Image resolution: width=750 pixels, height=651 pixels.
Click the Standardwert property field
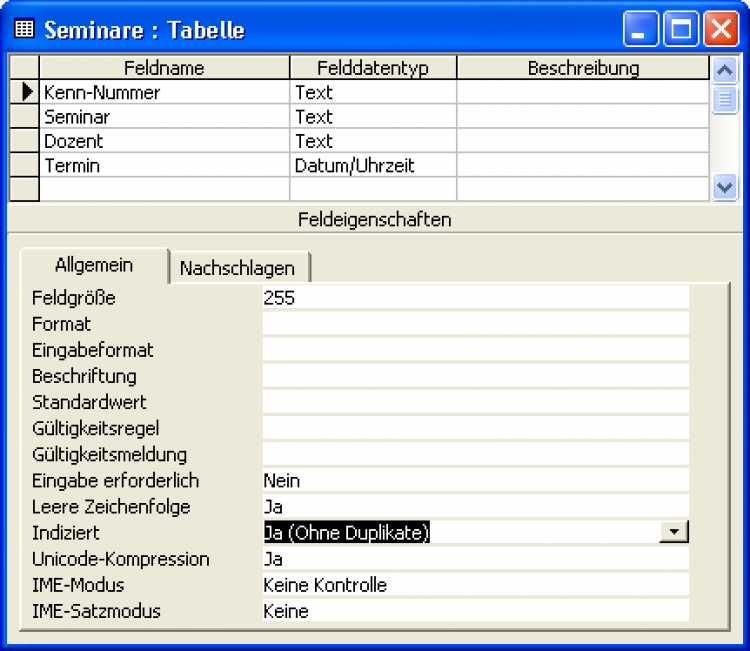click(475, 402)
